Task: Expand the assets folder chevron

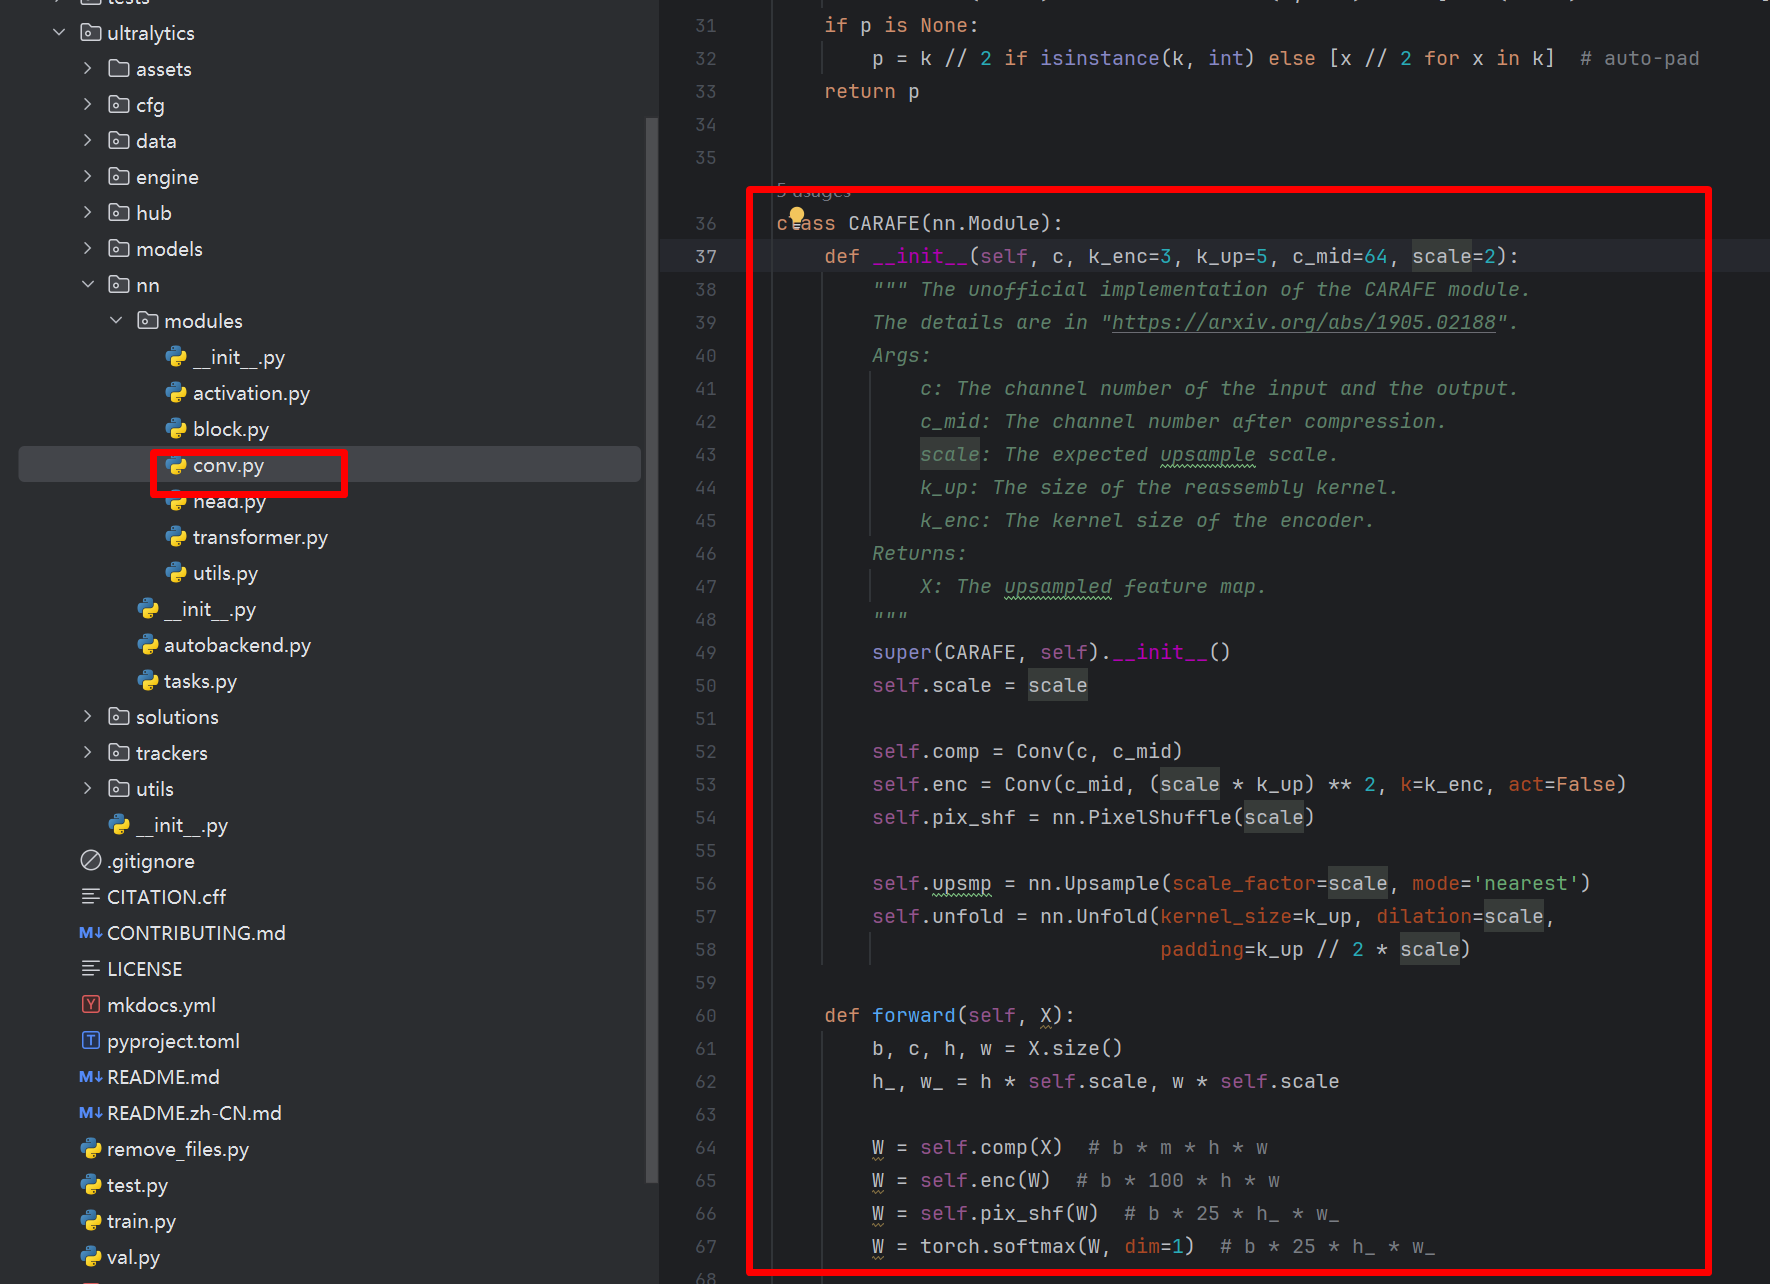Action: tap(88, 69)
